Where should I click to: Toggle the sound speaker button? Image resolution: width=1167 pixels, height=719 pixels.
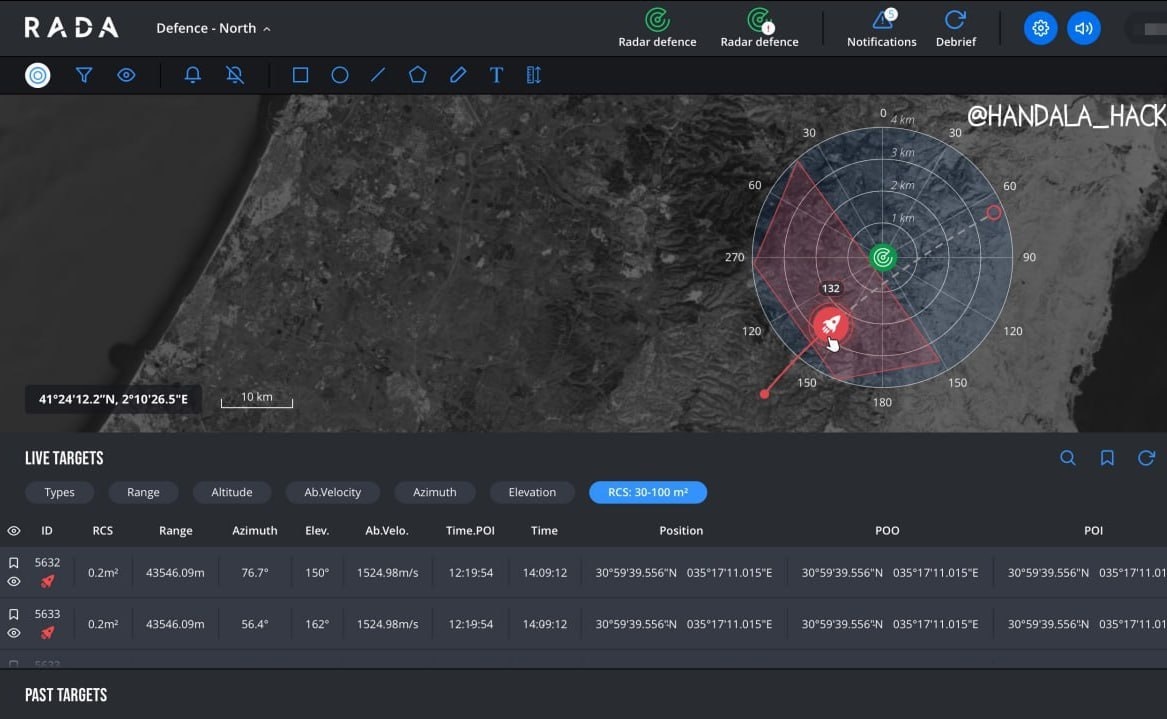1083,28
